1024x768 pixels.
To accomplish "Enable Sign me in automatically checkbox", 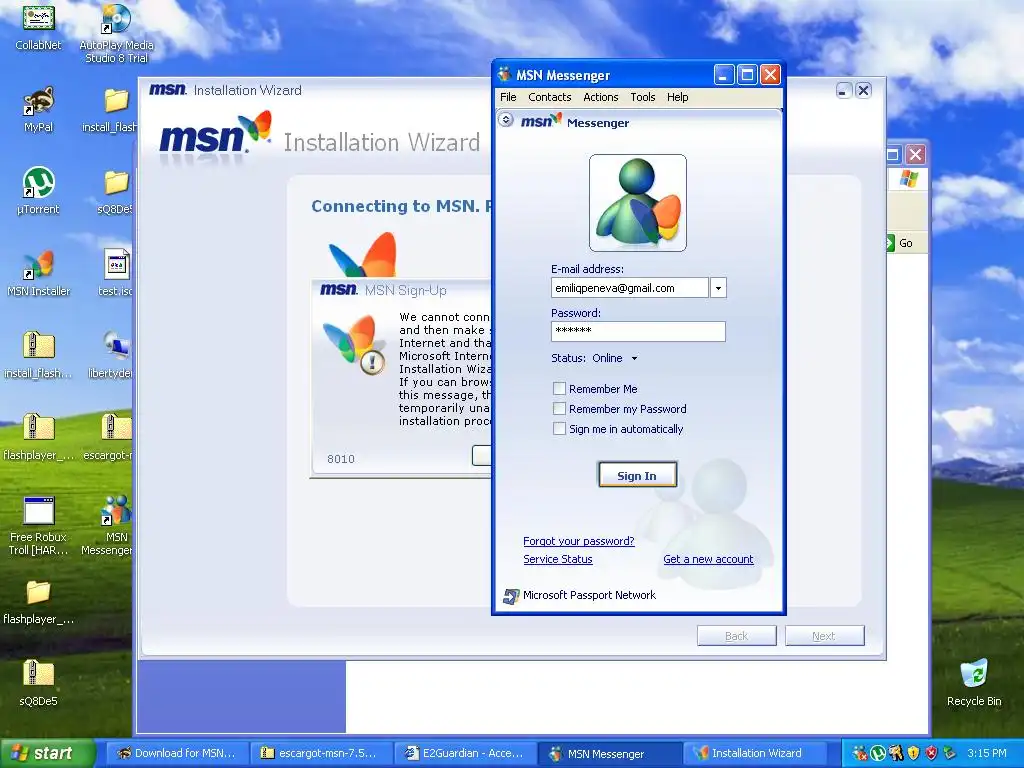I will (x=559, y=429).
